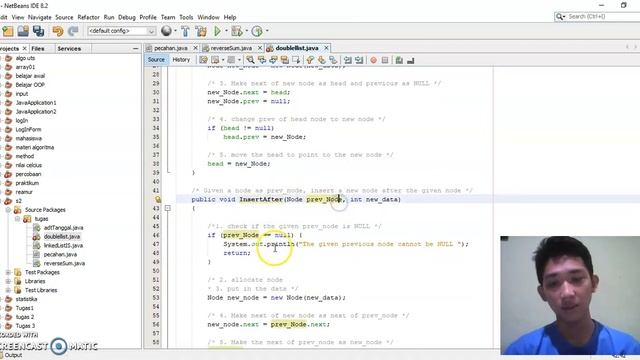Click the Uncomment icon in editor toolbar
Screen dimensions: 640x360
tap(411, 60)
